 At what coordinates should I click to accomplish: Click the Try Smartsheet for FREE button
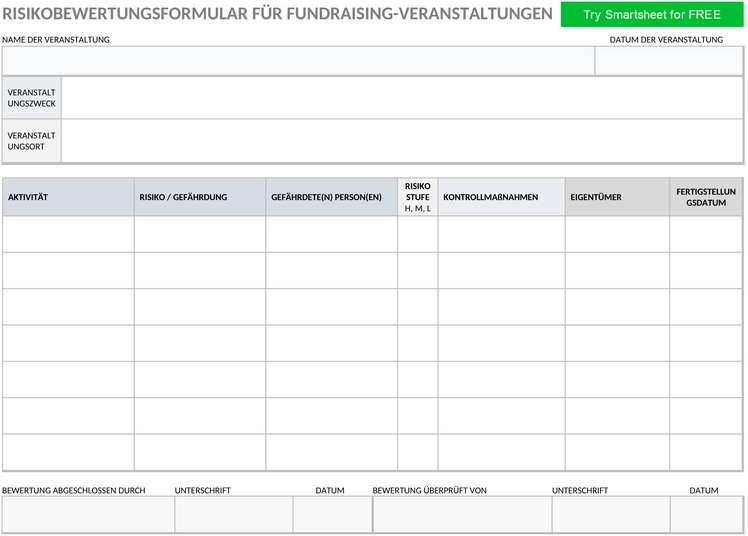click(652, 14)
